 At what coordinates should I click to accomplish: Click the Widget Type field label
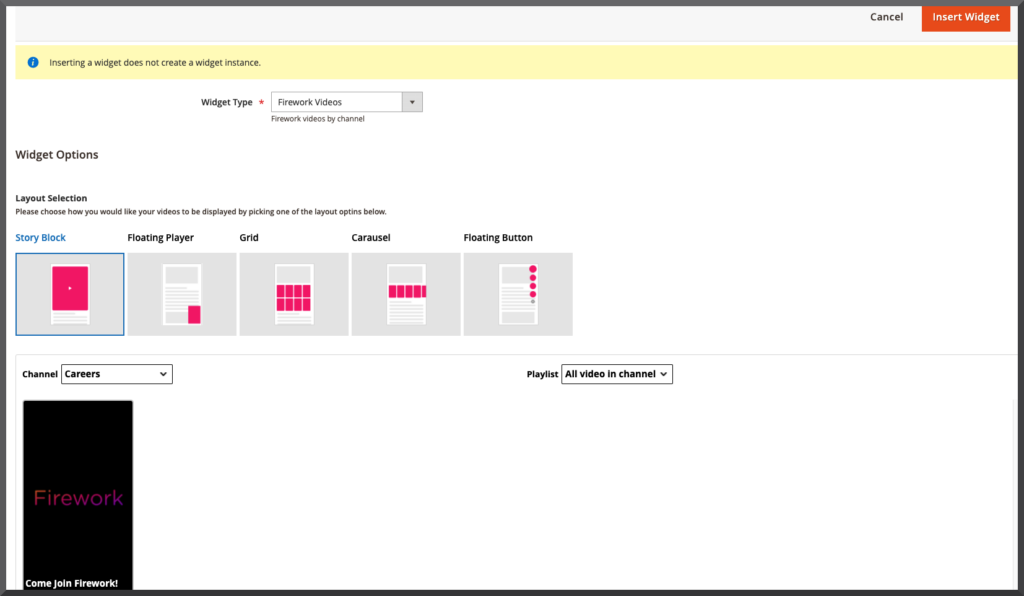click(x=227, y=102)
